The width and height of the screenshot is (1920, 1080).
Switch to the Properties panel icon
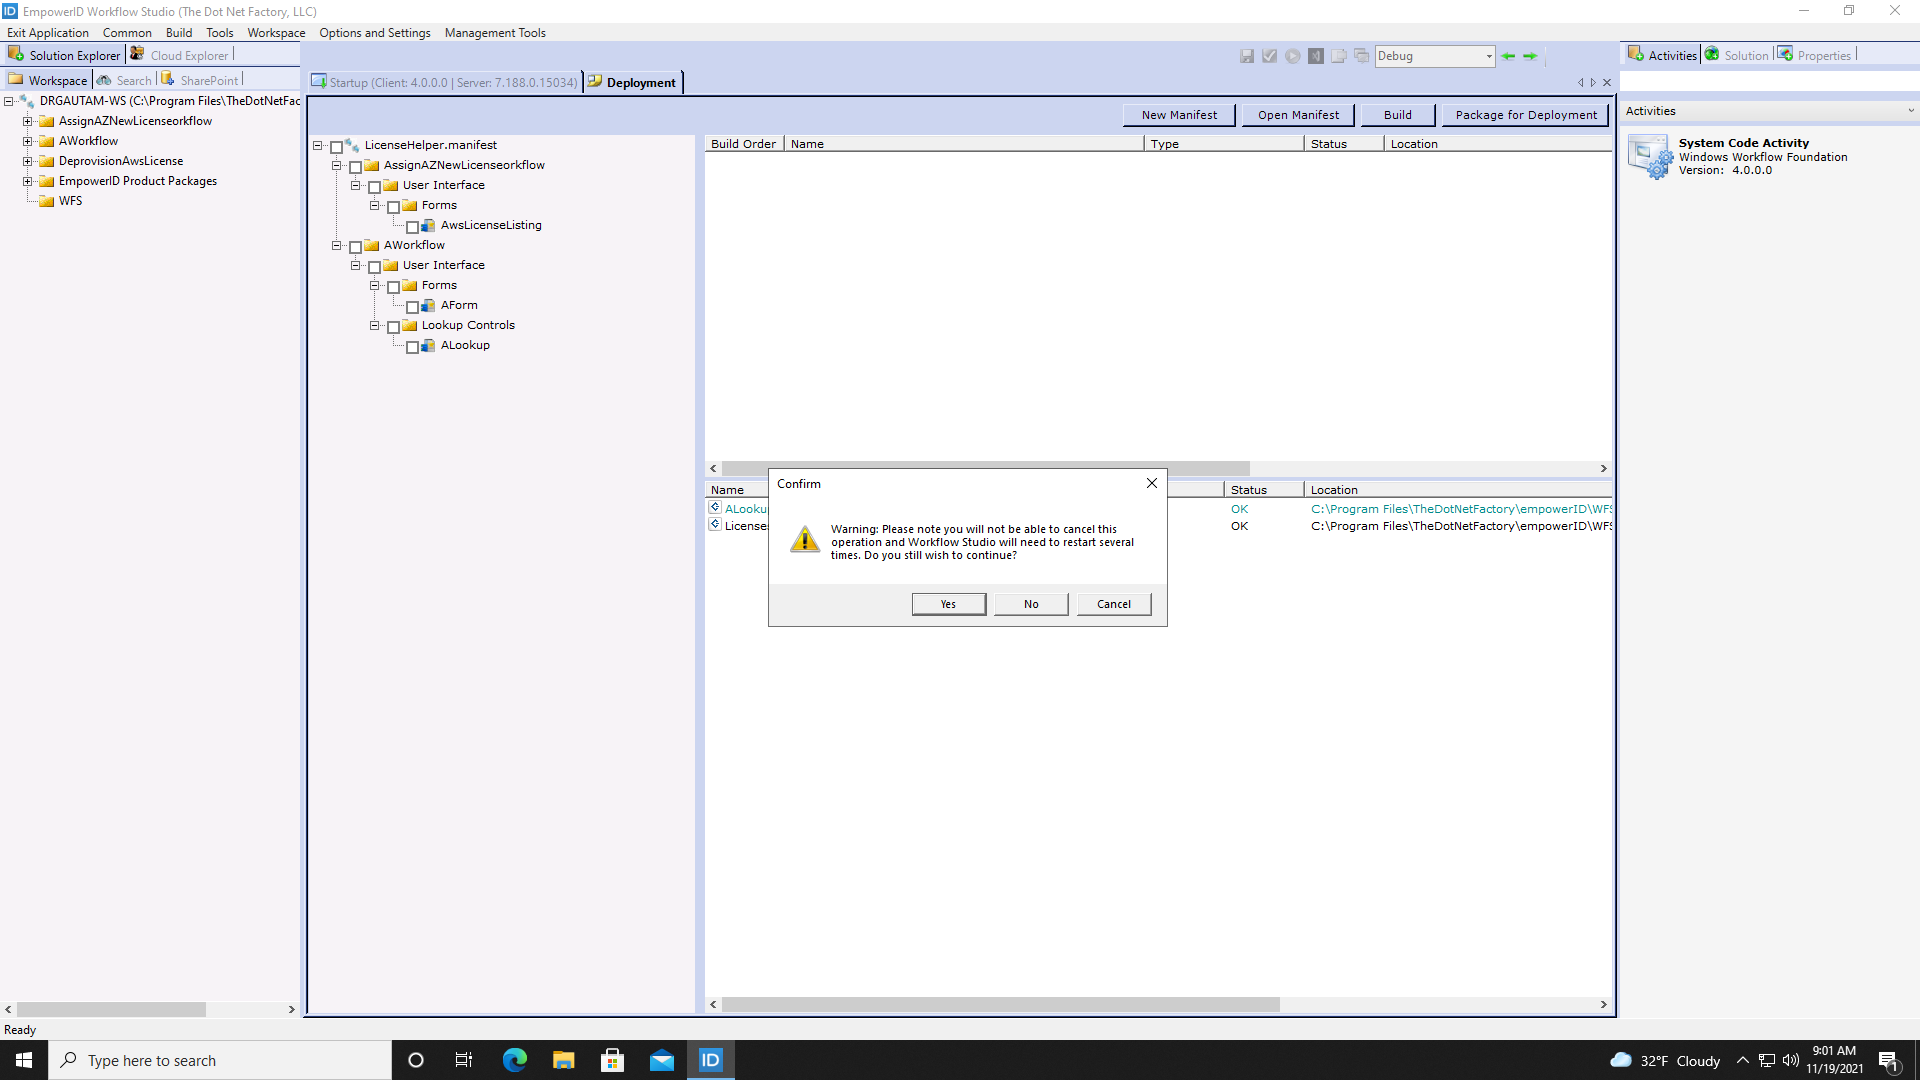[x=1786, y=53]
